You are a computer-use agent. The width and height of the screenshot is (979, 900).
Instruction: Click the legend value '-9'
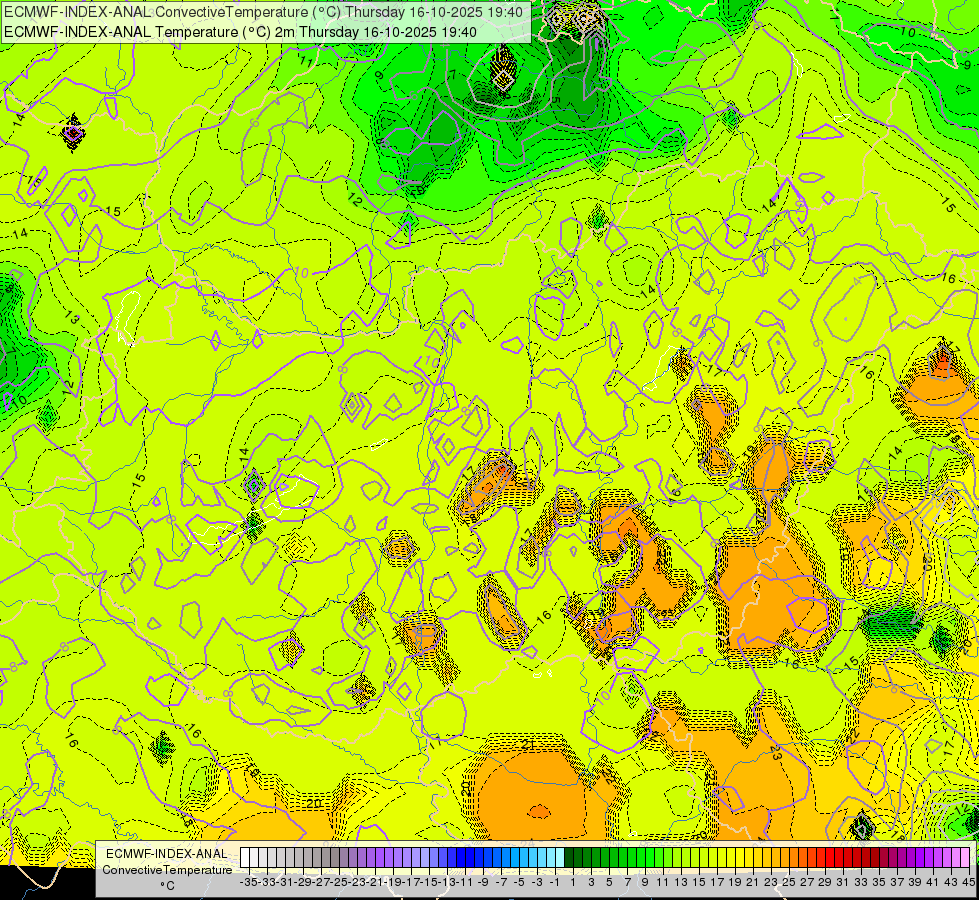(483, 882)
